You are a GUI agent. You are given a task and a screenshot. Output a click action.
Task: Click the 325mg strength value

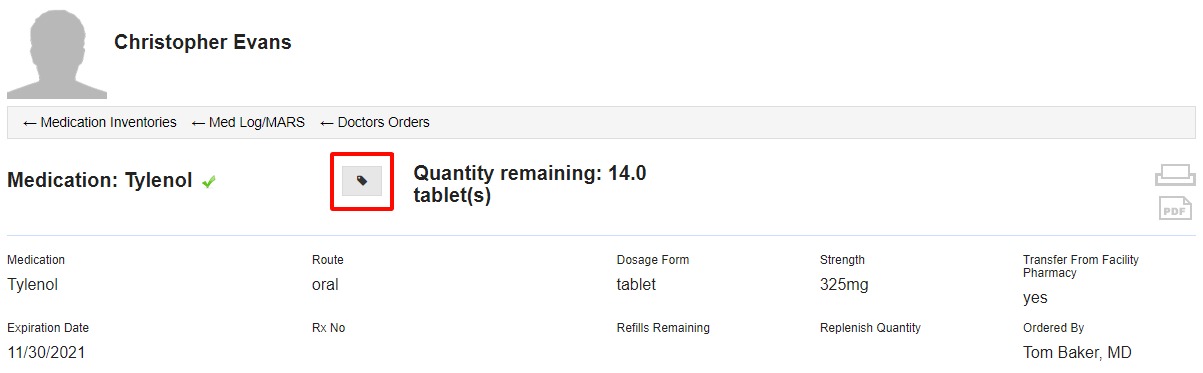844,284
